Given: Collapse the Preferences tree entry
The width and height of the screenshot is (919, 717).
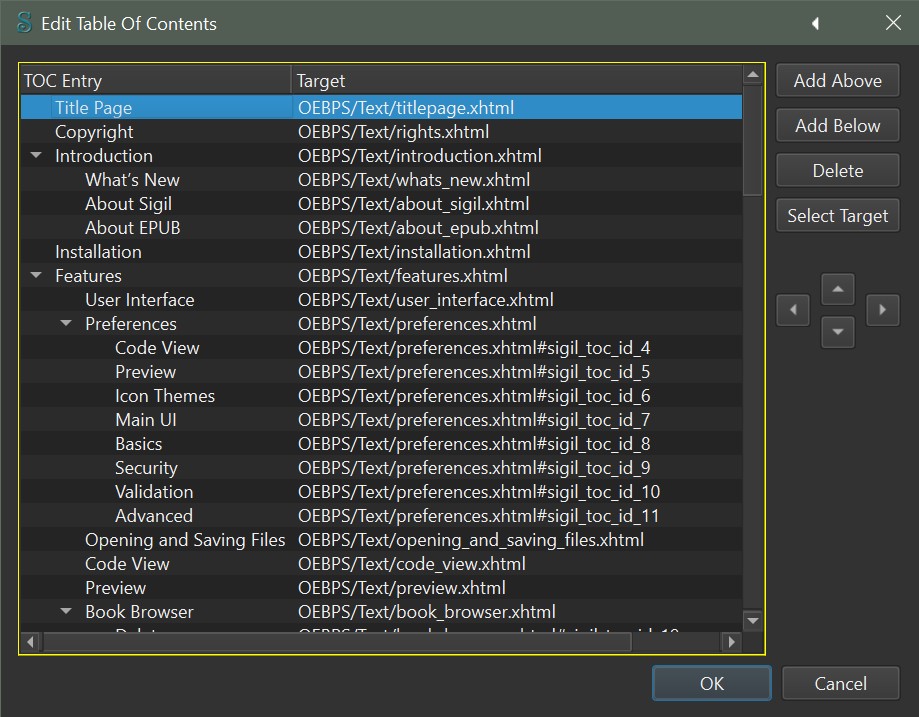Looking at the screenshot, I should (x=67, y=324).
